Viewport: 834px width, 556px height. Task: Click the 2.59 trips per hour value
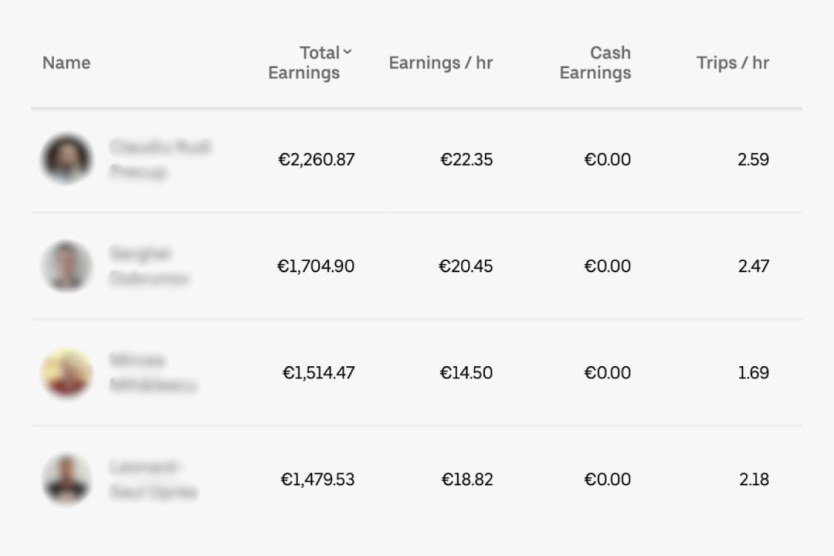coord(753,159)
